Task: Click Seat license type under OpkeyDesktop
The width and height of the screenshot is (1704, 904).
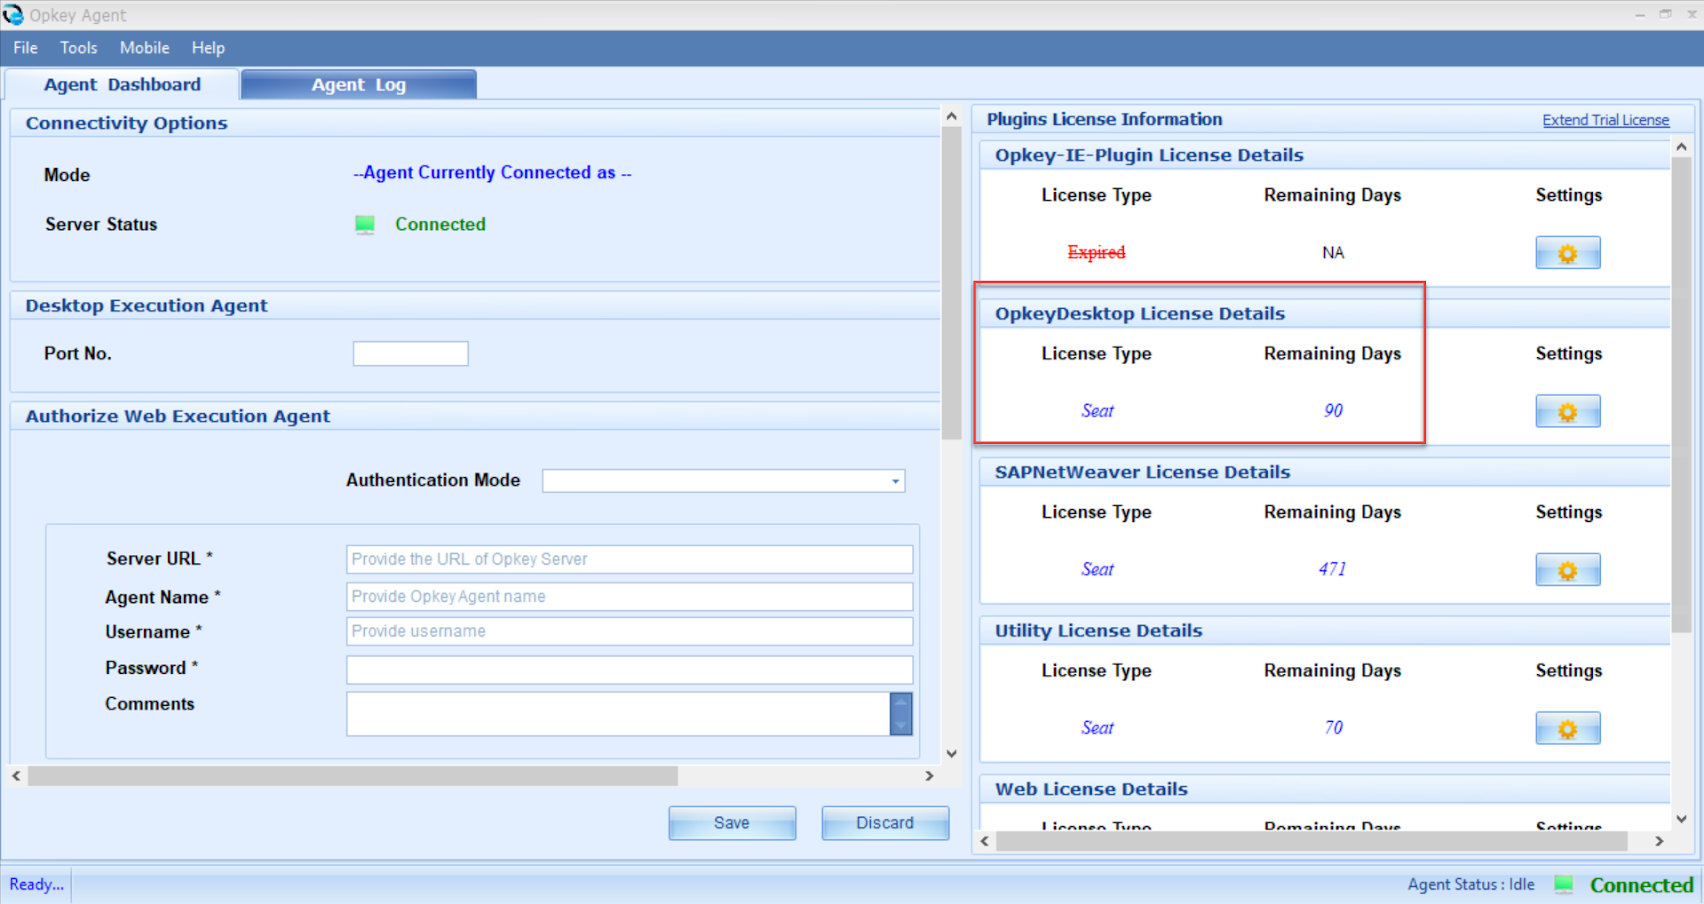Action: (x=1097, y=411)
